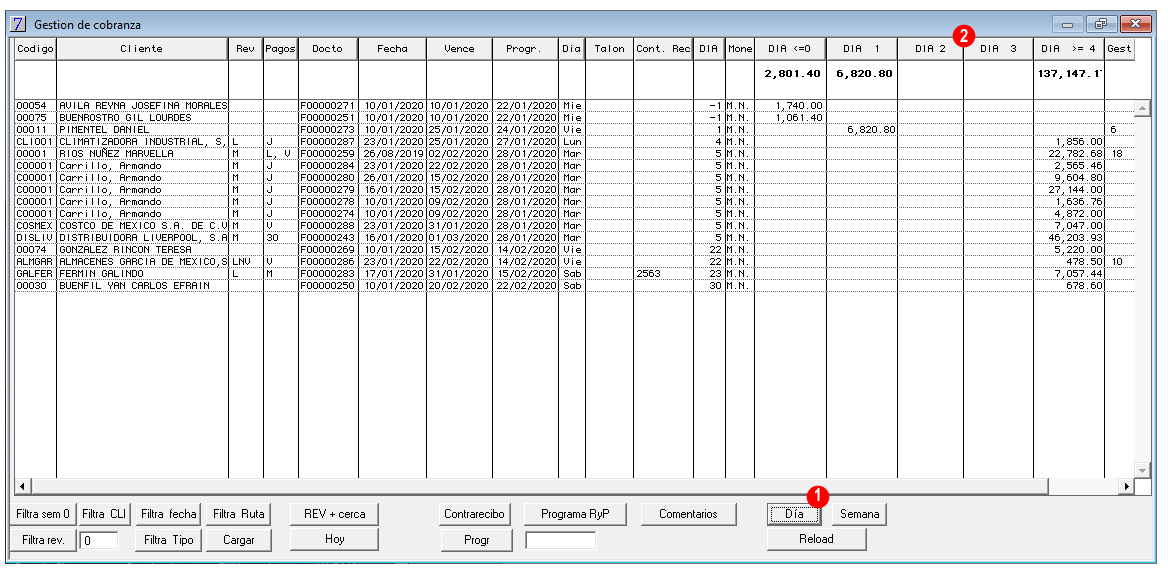The height and width of the screenshot is (570, 1168).
Task: Sort by the Cliente column header
Action: tap(142, 48)
